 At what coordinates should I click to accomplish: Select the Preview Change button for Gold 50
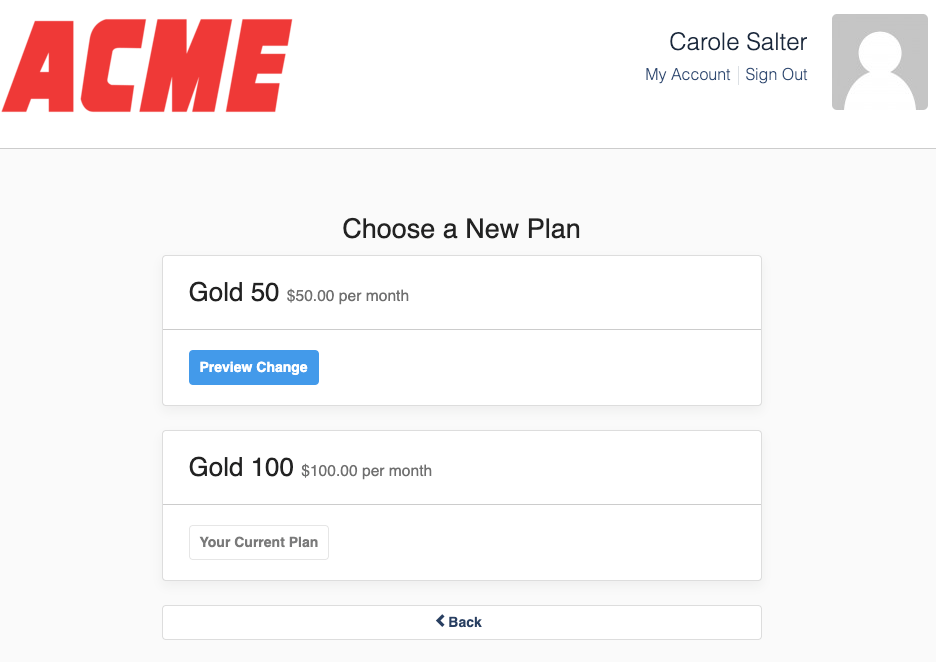[x=253, y=367]
